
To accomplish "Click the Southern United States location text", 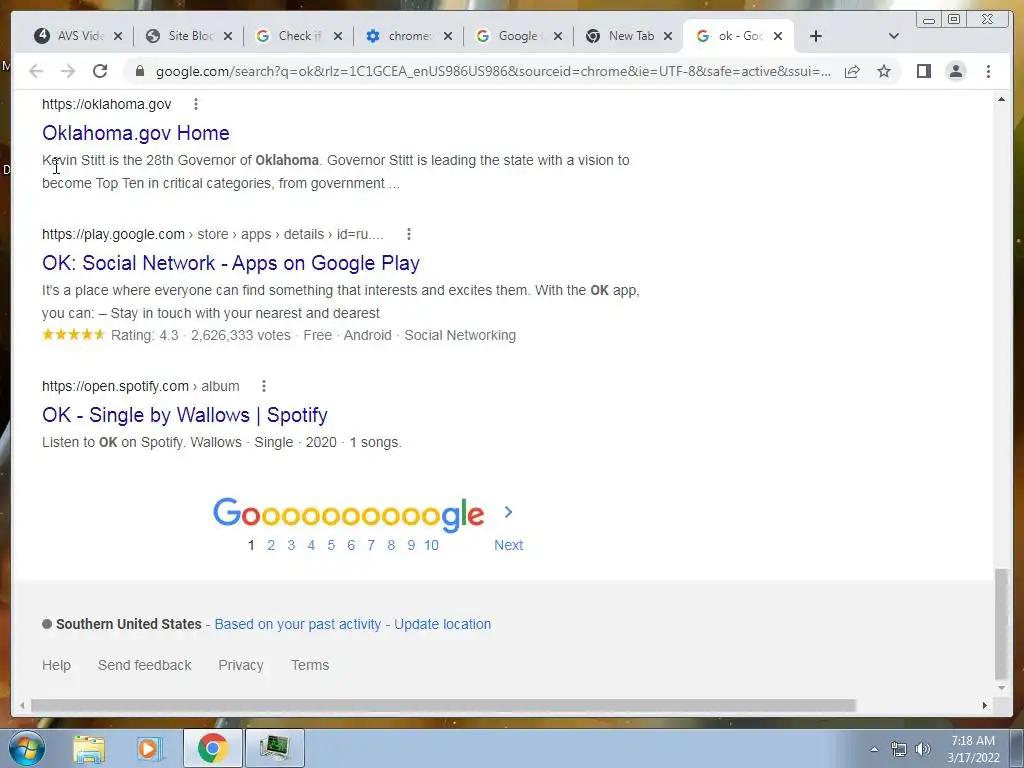I will [x=129, y=624].
